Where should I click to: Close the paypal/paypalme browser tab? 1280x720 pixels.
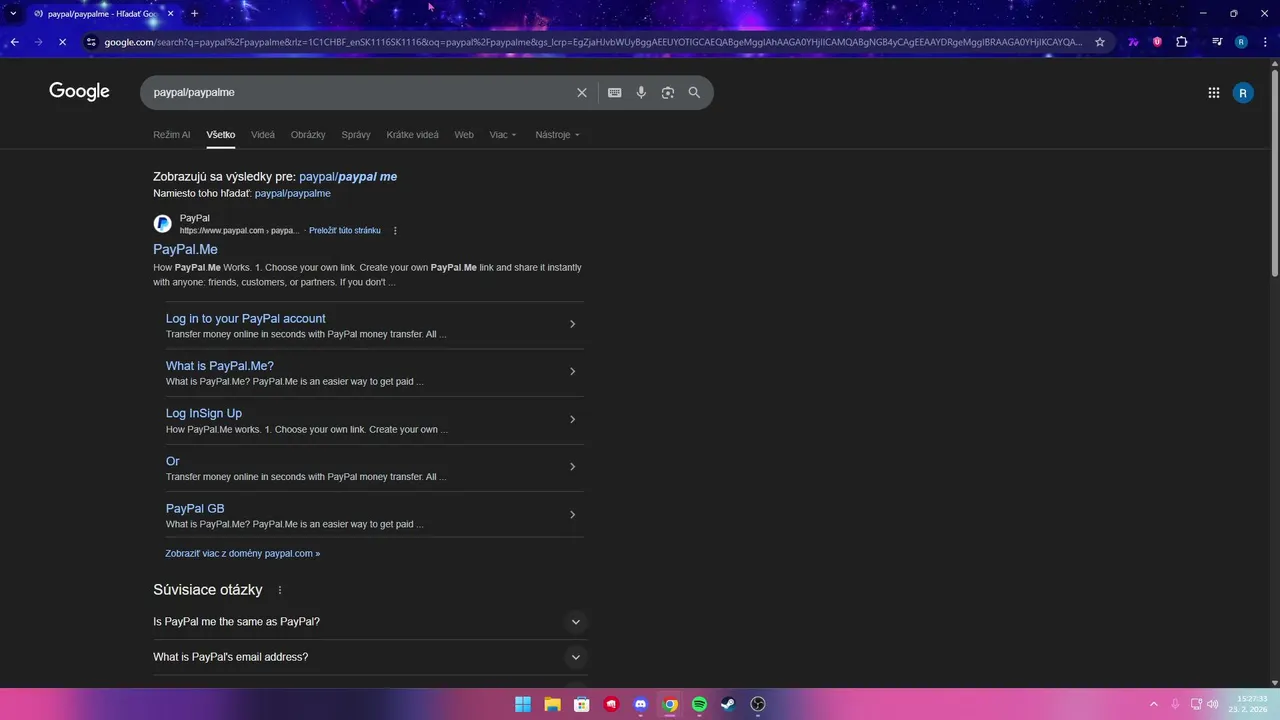click(171, 13)
